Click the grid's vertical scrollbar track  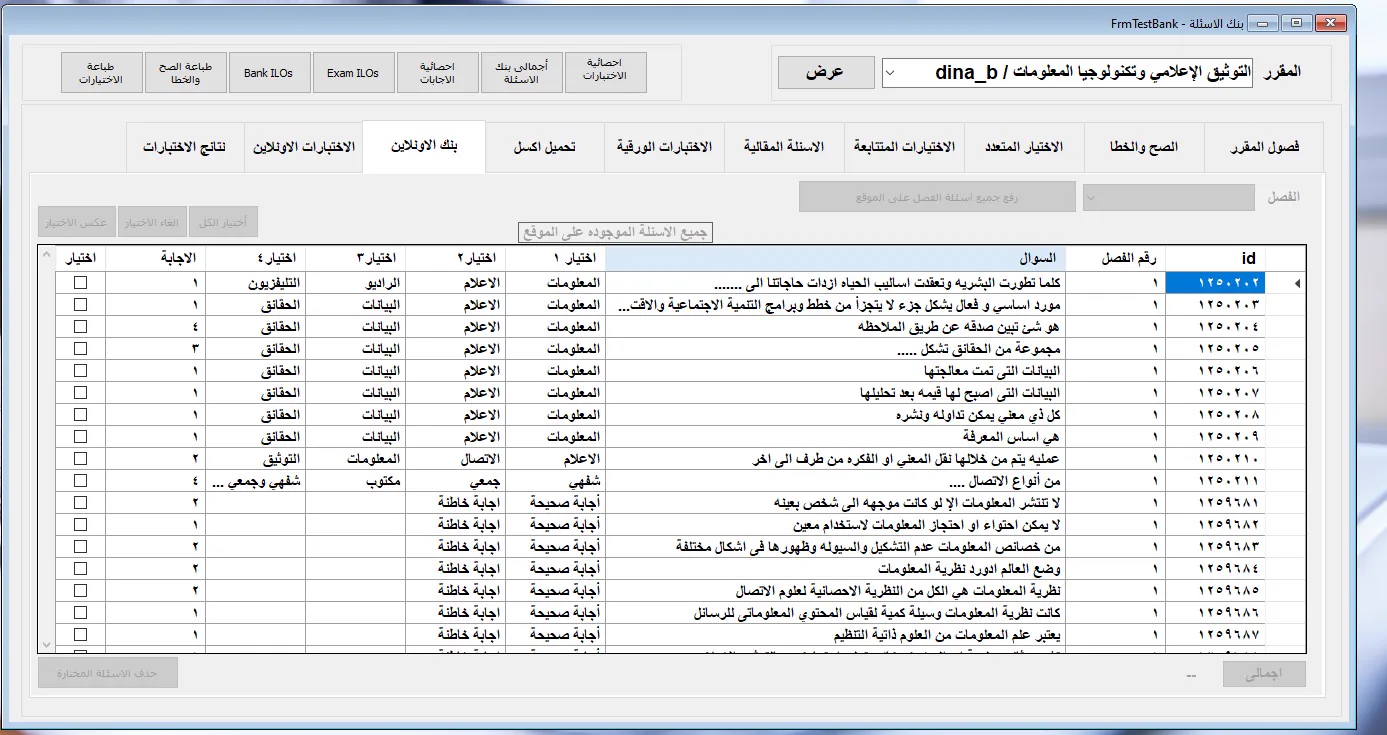coord(46,450)
